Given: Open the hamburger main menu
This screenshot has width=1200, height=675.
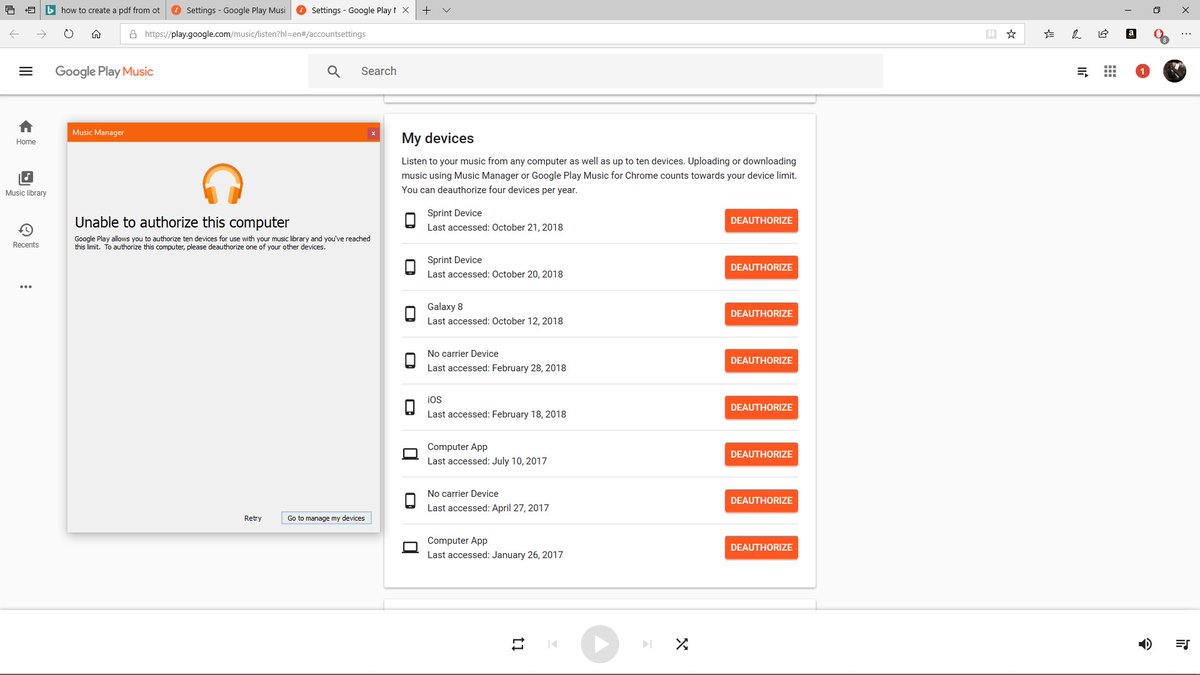Looking at the screenshot, I should click(26, 71).
